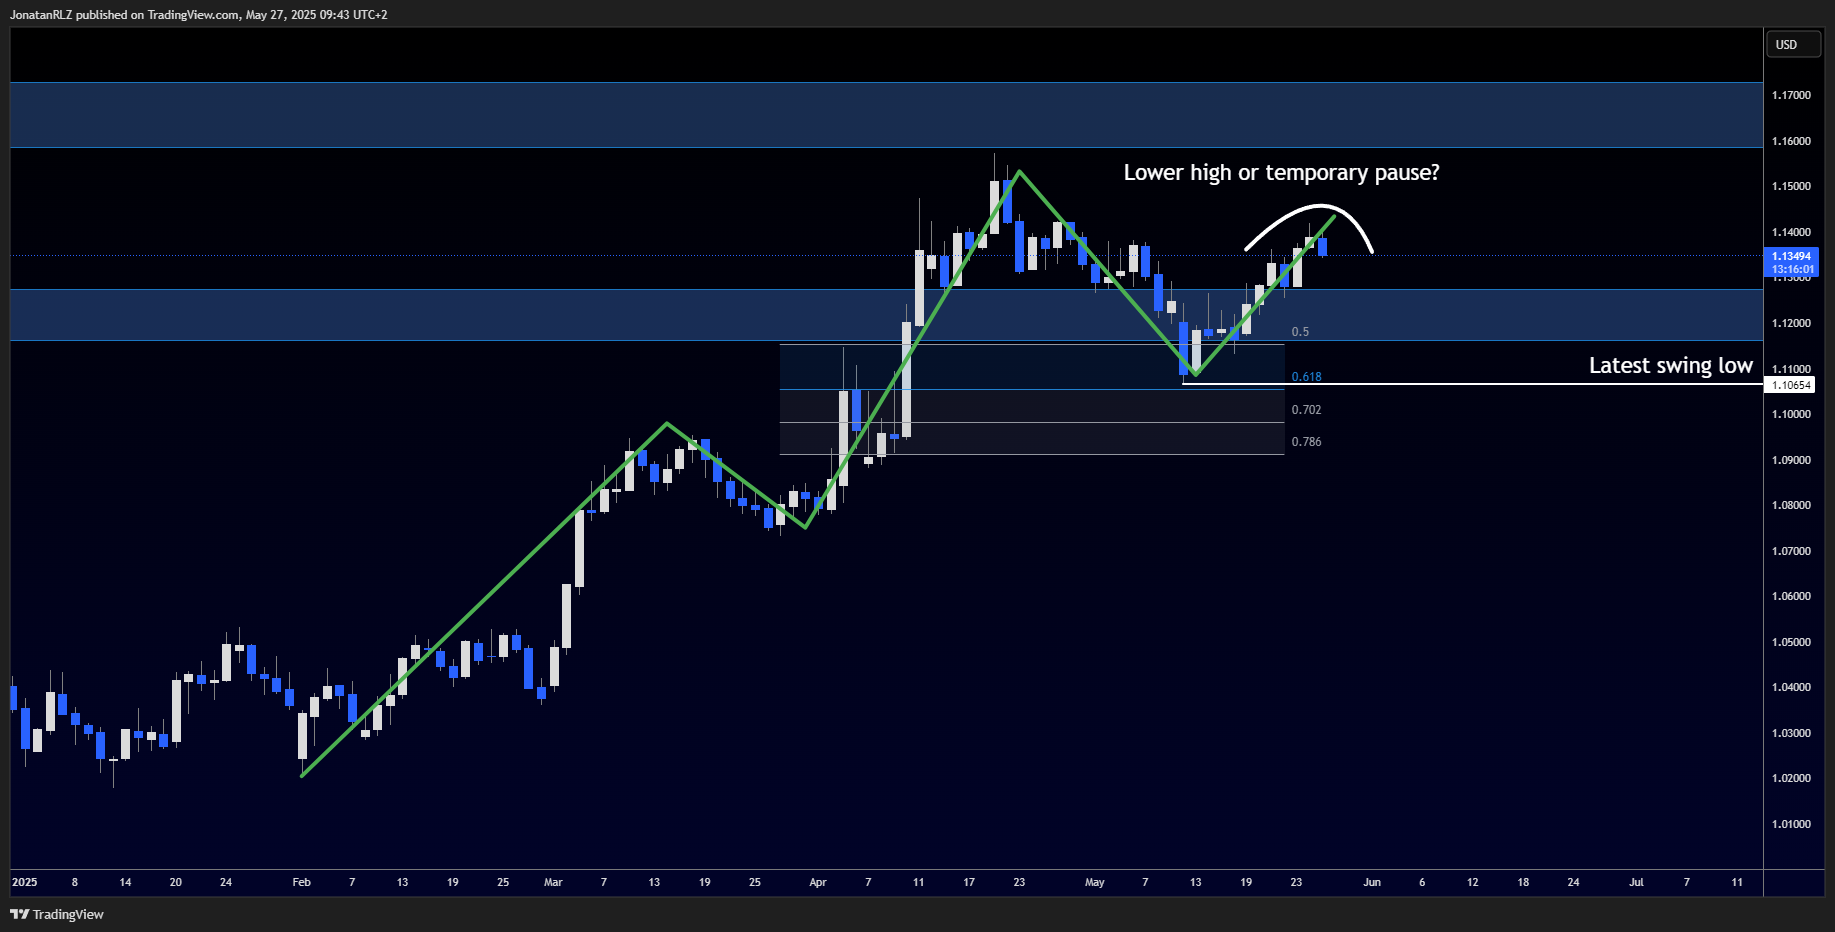Viewport: 1835px width, 932px height.
Task: Click the 13:16:01 bar countdown timer
Action: click(x=1791, y=270)
